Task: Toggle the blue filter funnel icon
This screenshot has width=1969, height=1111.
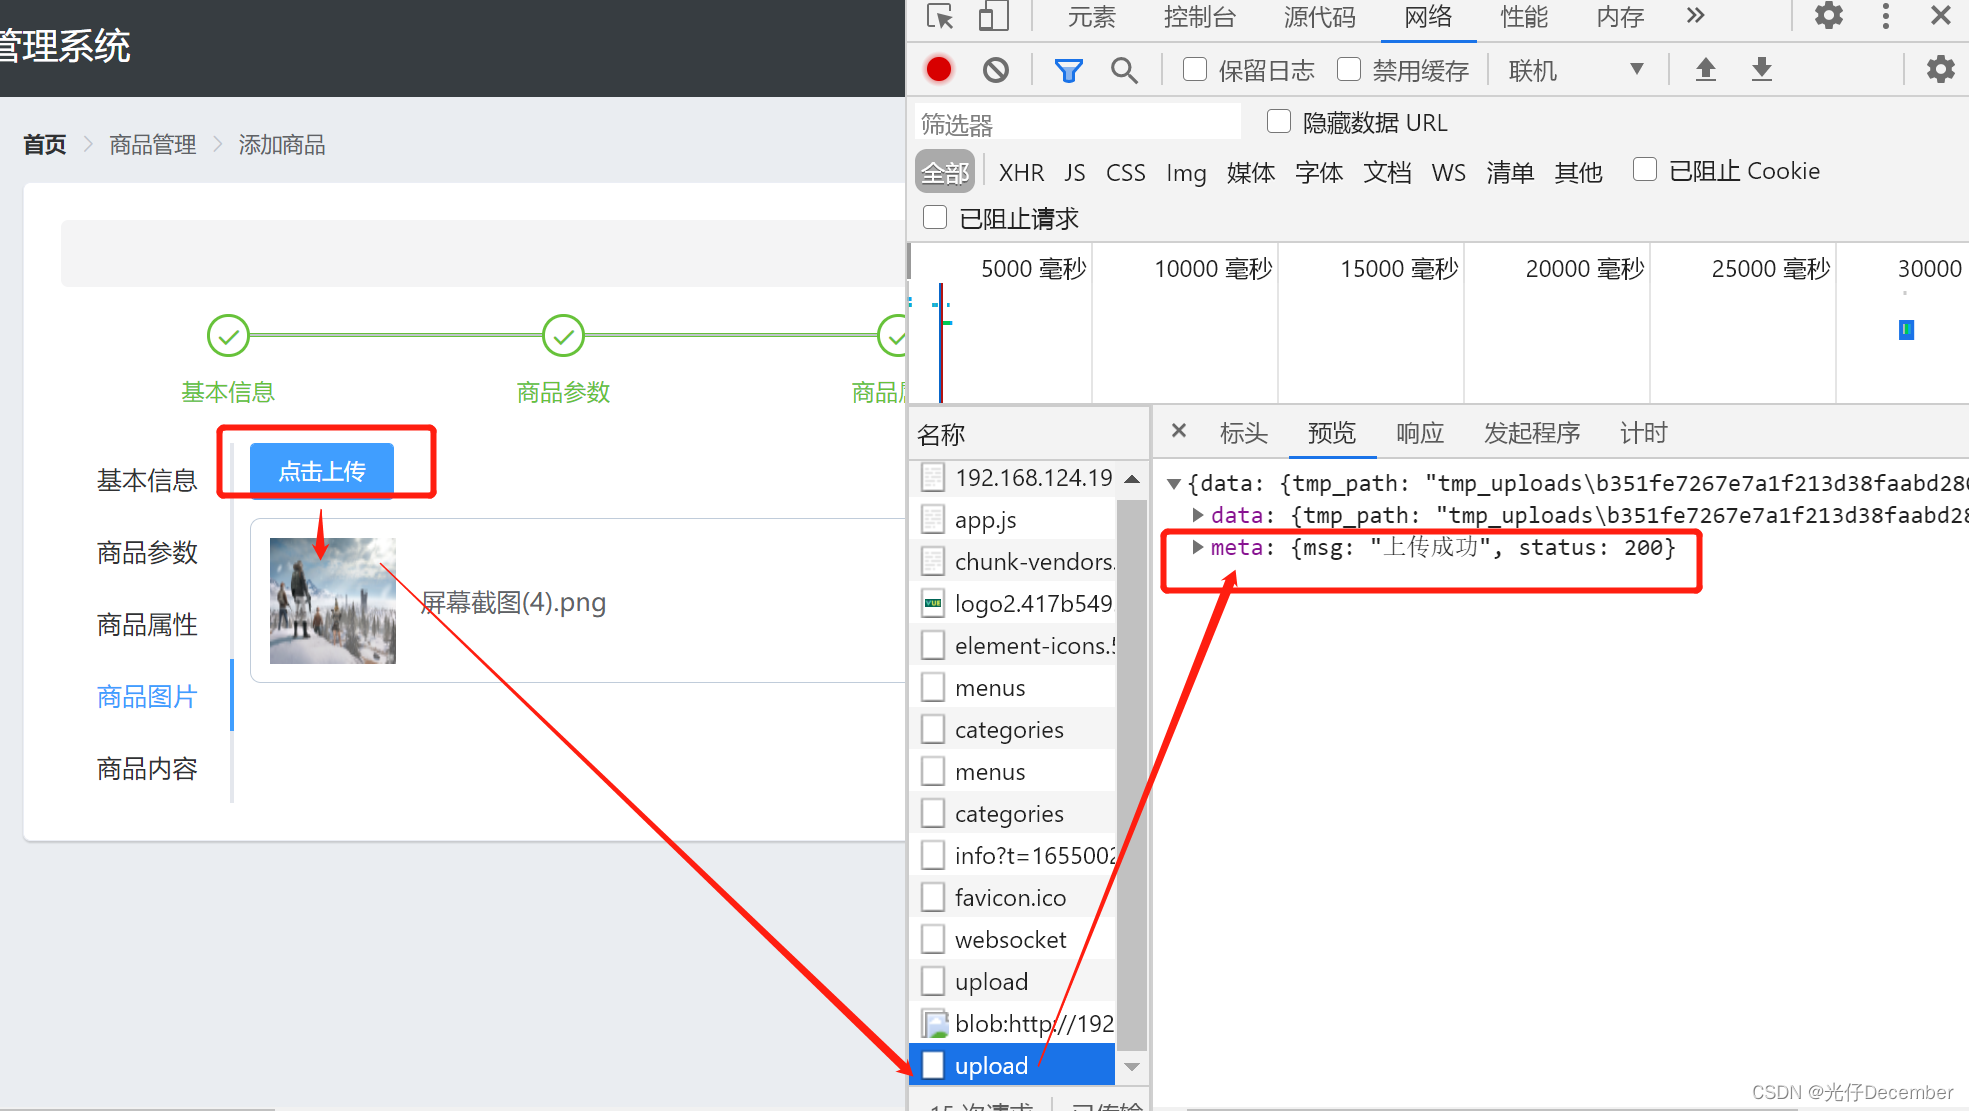Action: pos(1068,70)
